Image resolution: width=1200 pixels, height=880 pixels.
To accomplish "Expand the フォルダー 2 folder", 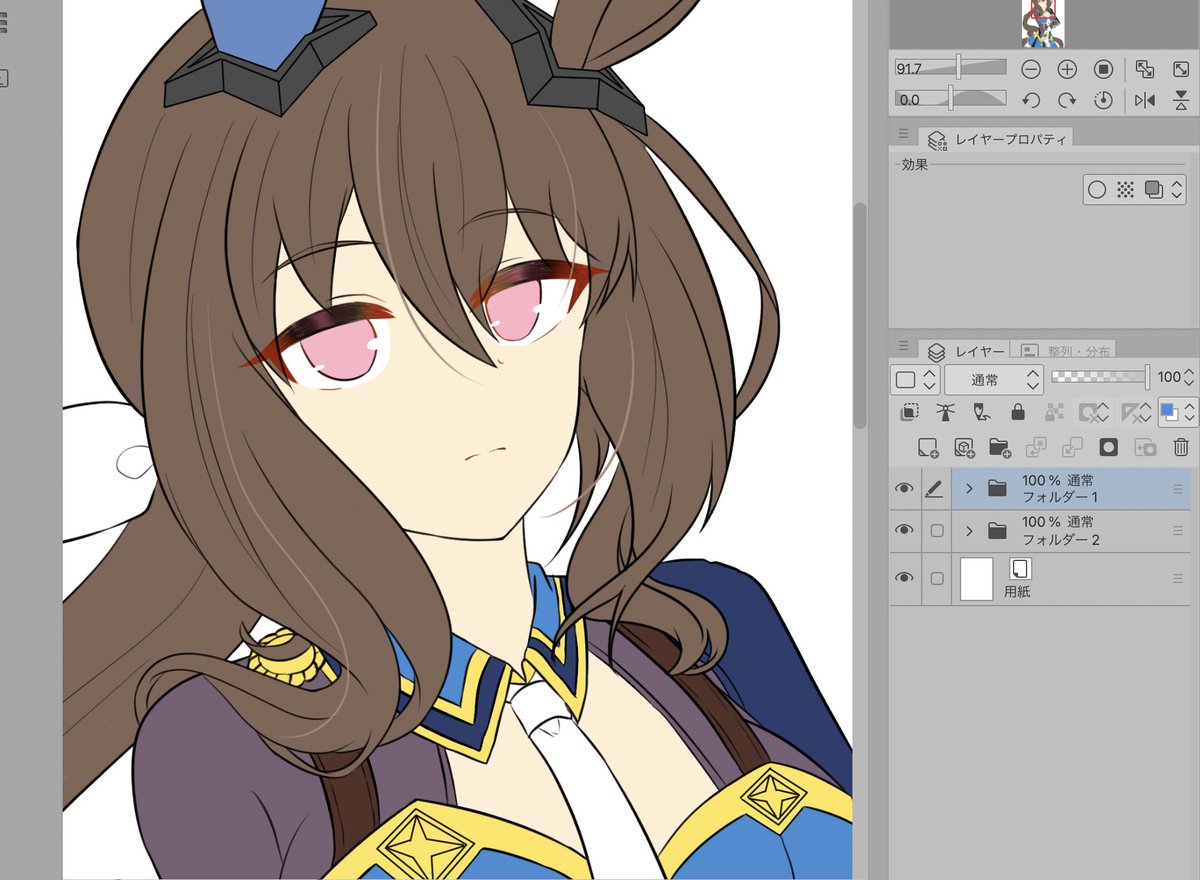I will [969, 530].
